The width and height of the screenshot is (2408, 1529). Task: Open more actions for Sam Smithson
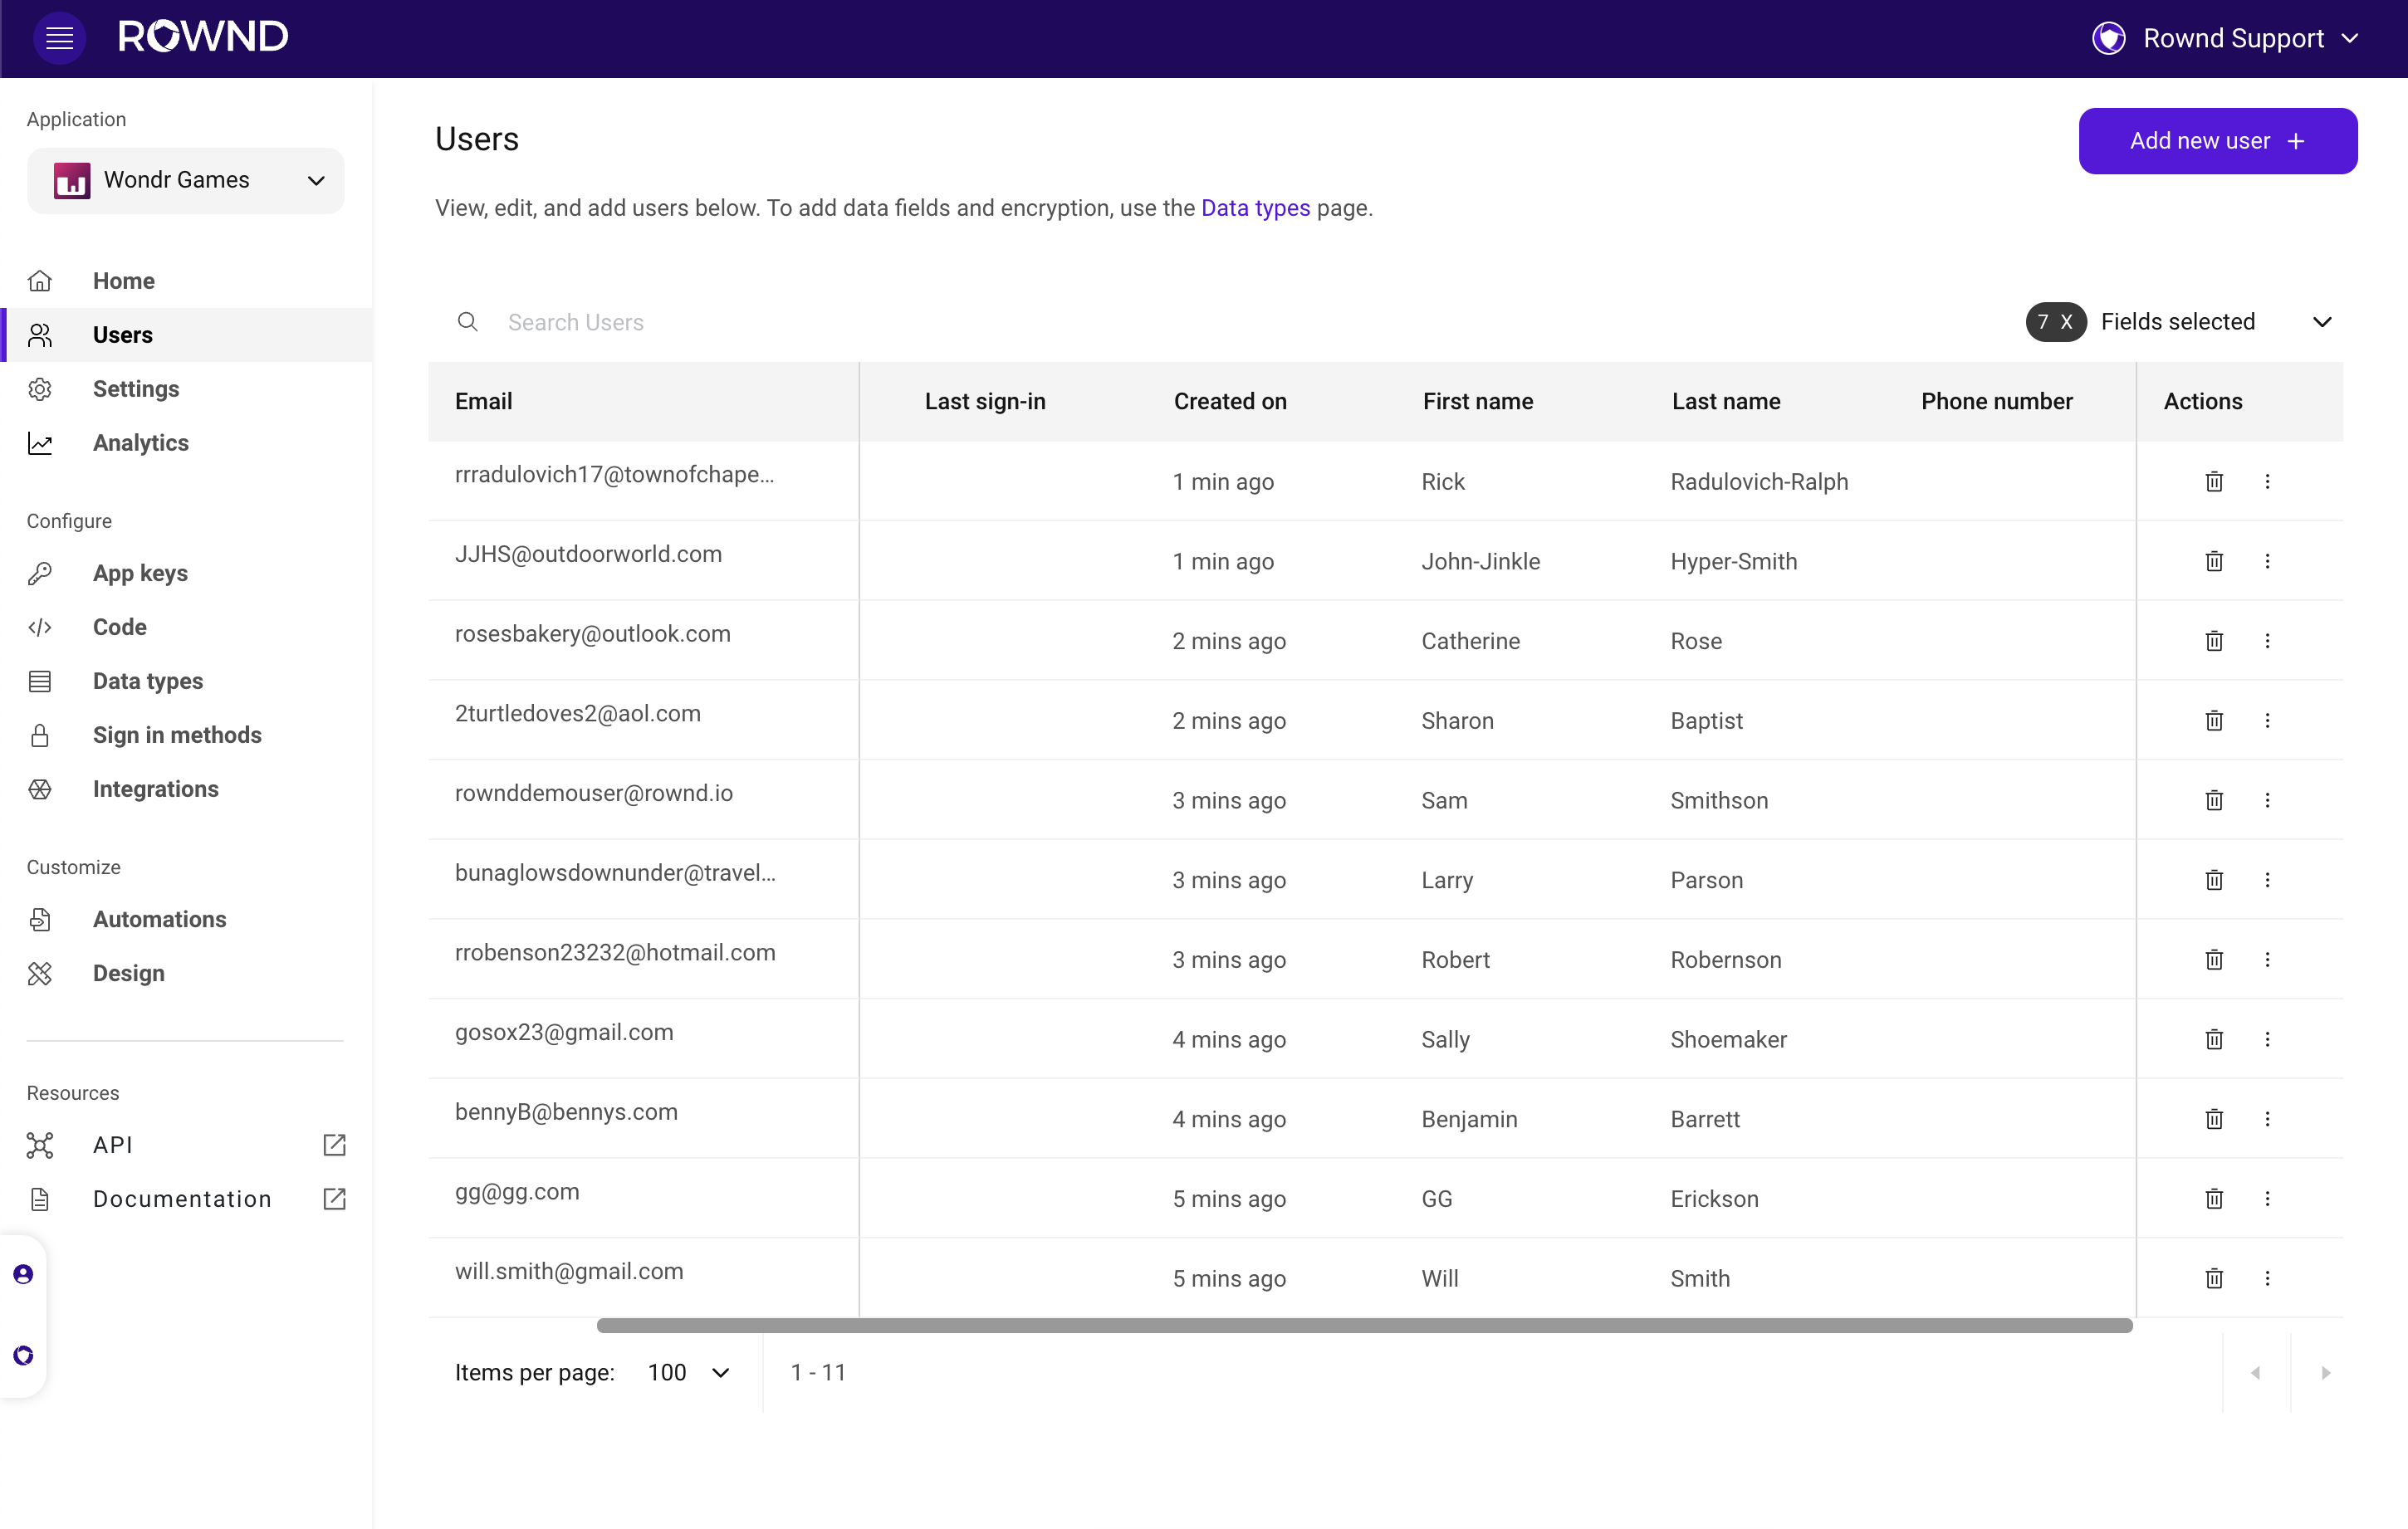pyautogui.click(x=2267, y=800)
